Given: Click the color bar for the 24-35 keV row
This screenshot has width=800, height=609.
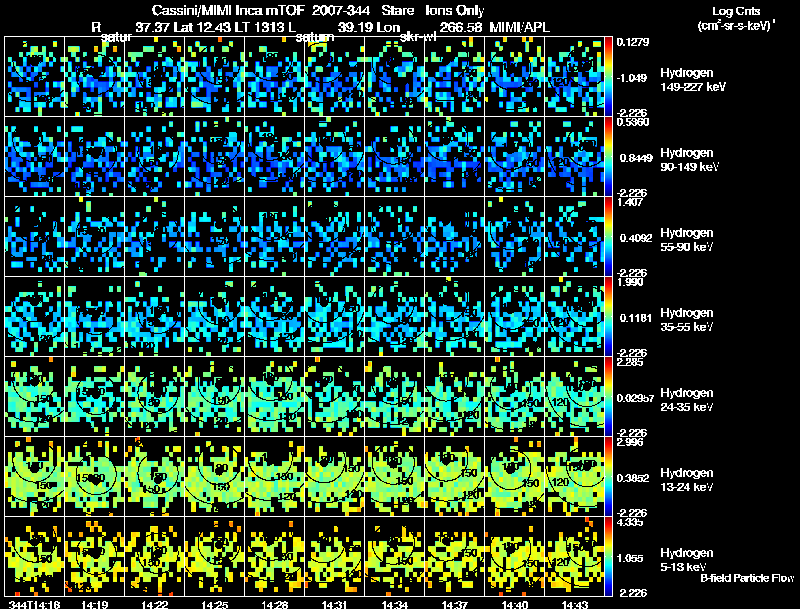Looking at the screenshot, I should click(608, 397).
